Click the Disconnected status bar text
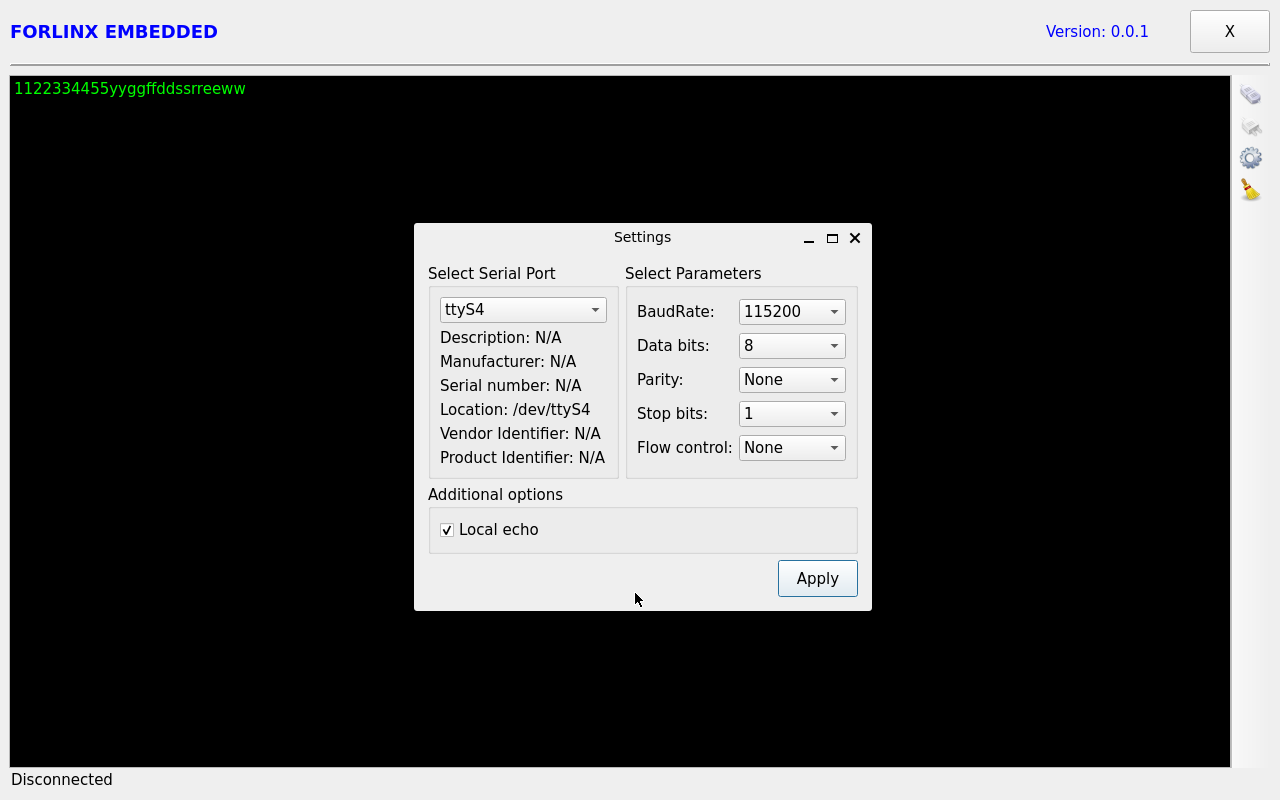The width and height of the screenshot is (1280, 800). pos(62,780)
